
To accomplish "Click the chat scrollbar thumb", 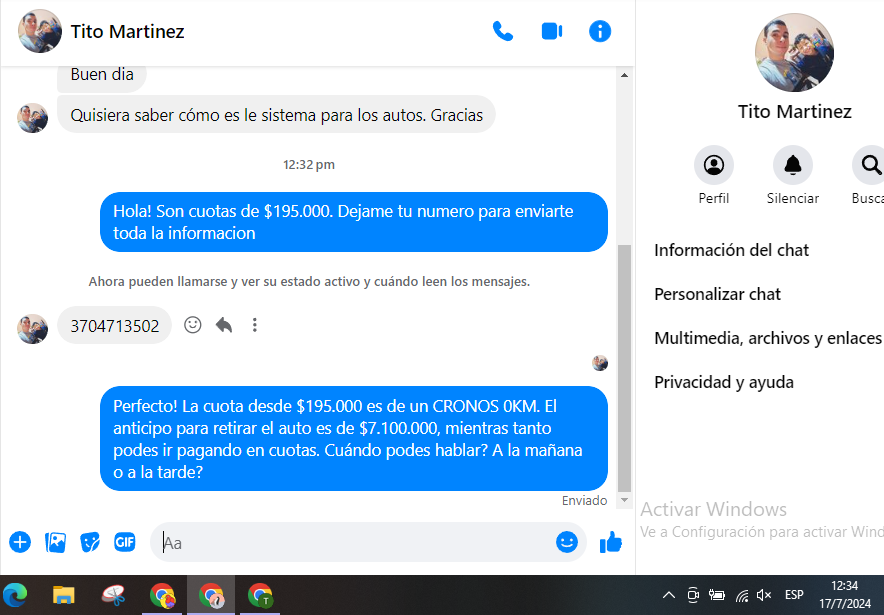I will click(x=624, y=369).
